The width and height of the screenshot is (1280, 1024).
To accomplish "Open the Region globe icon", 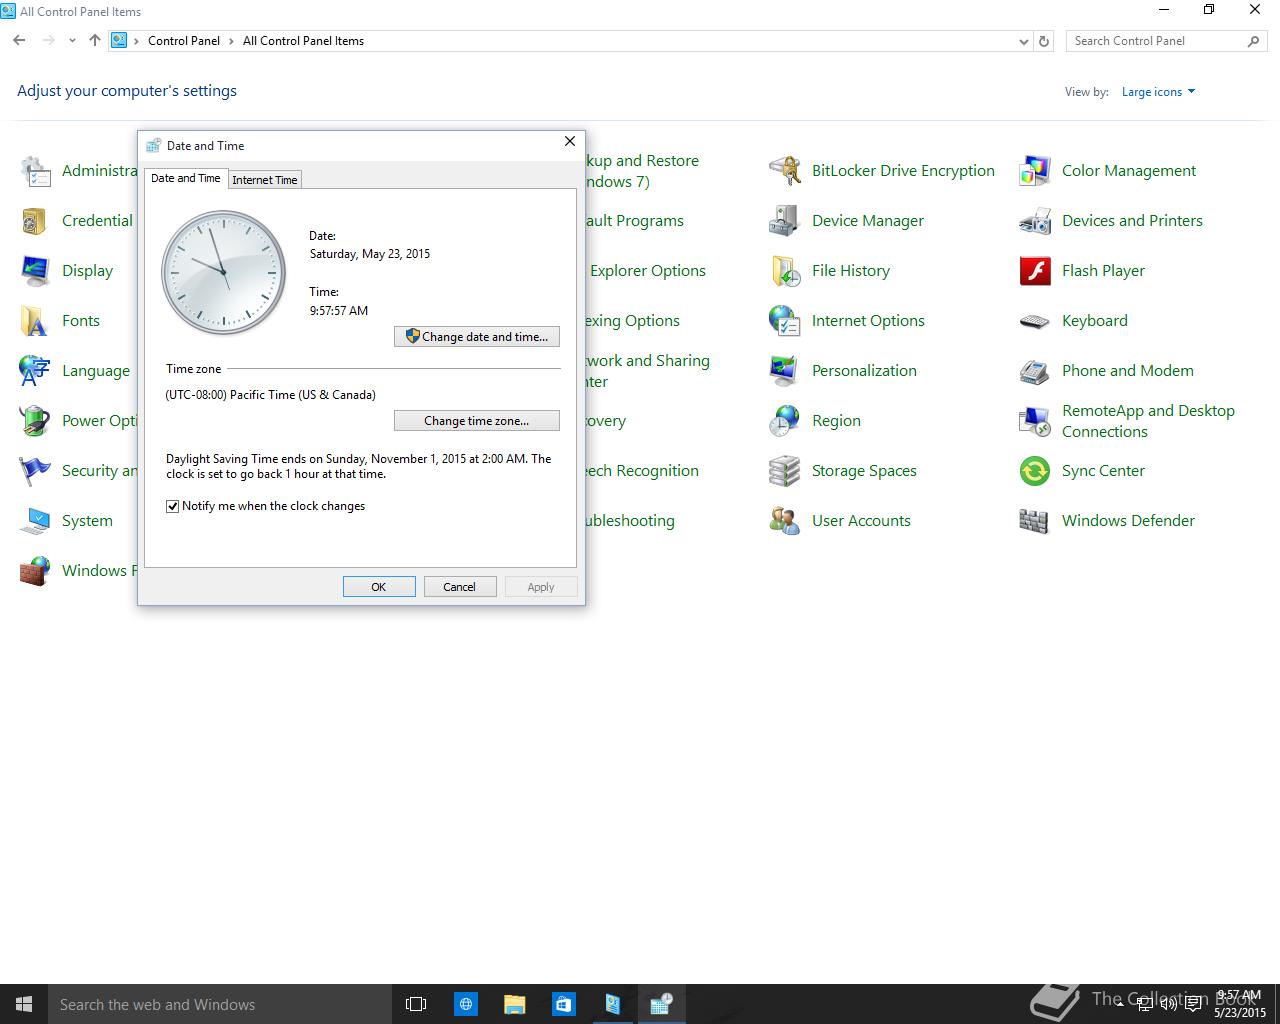I will (x=784, y=421).
